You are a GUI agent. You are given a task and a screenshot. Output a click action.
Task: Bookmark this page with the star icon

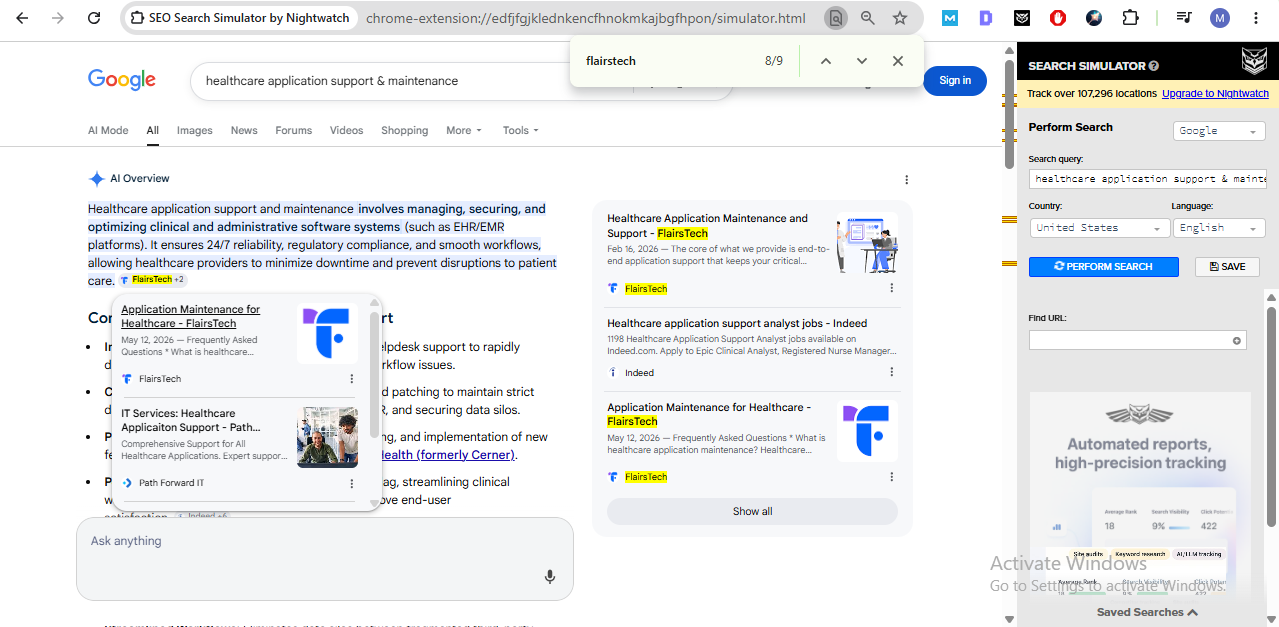coord(900,18)
